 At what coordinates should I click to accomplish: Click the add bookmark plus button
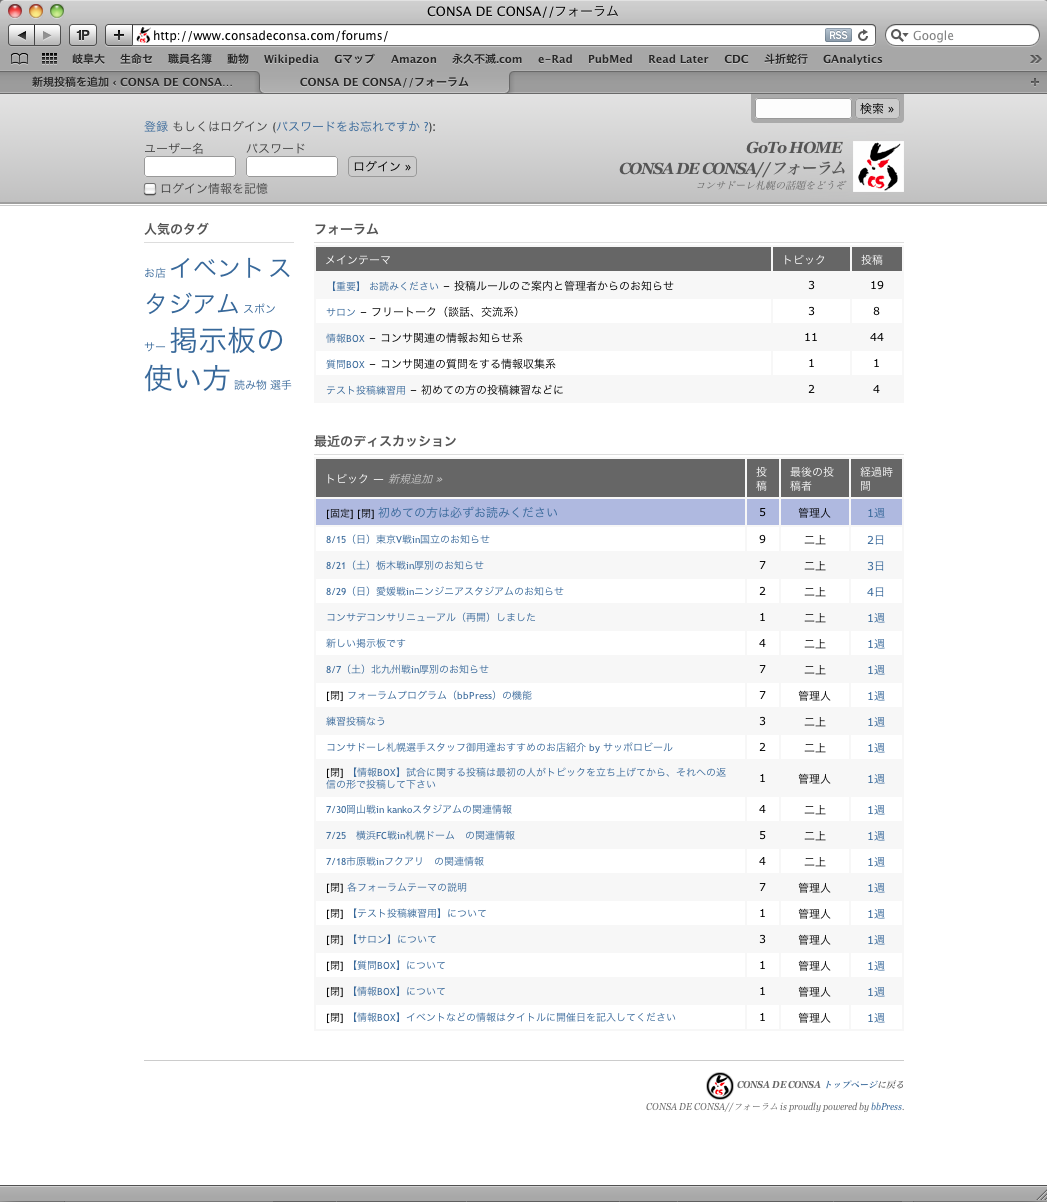[118, 35]
